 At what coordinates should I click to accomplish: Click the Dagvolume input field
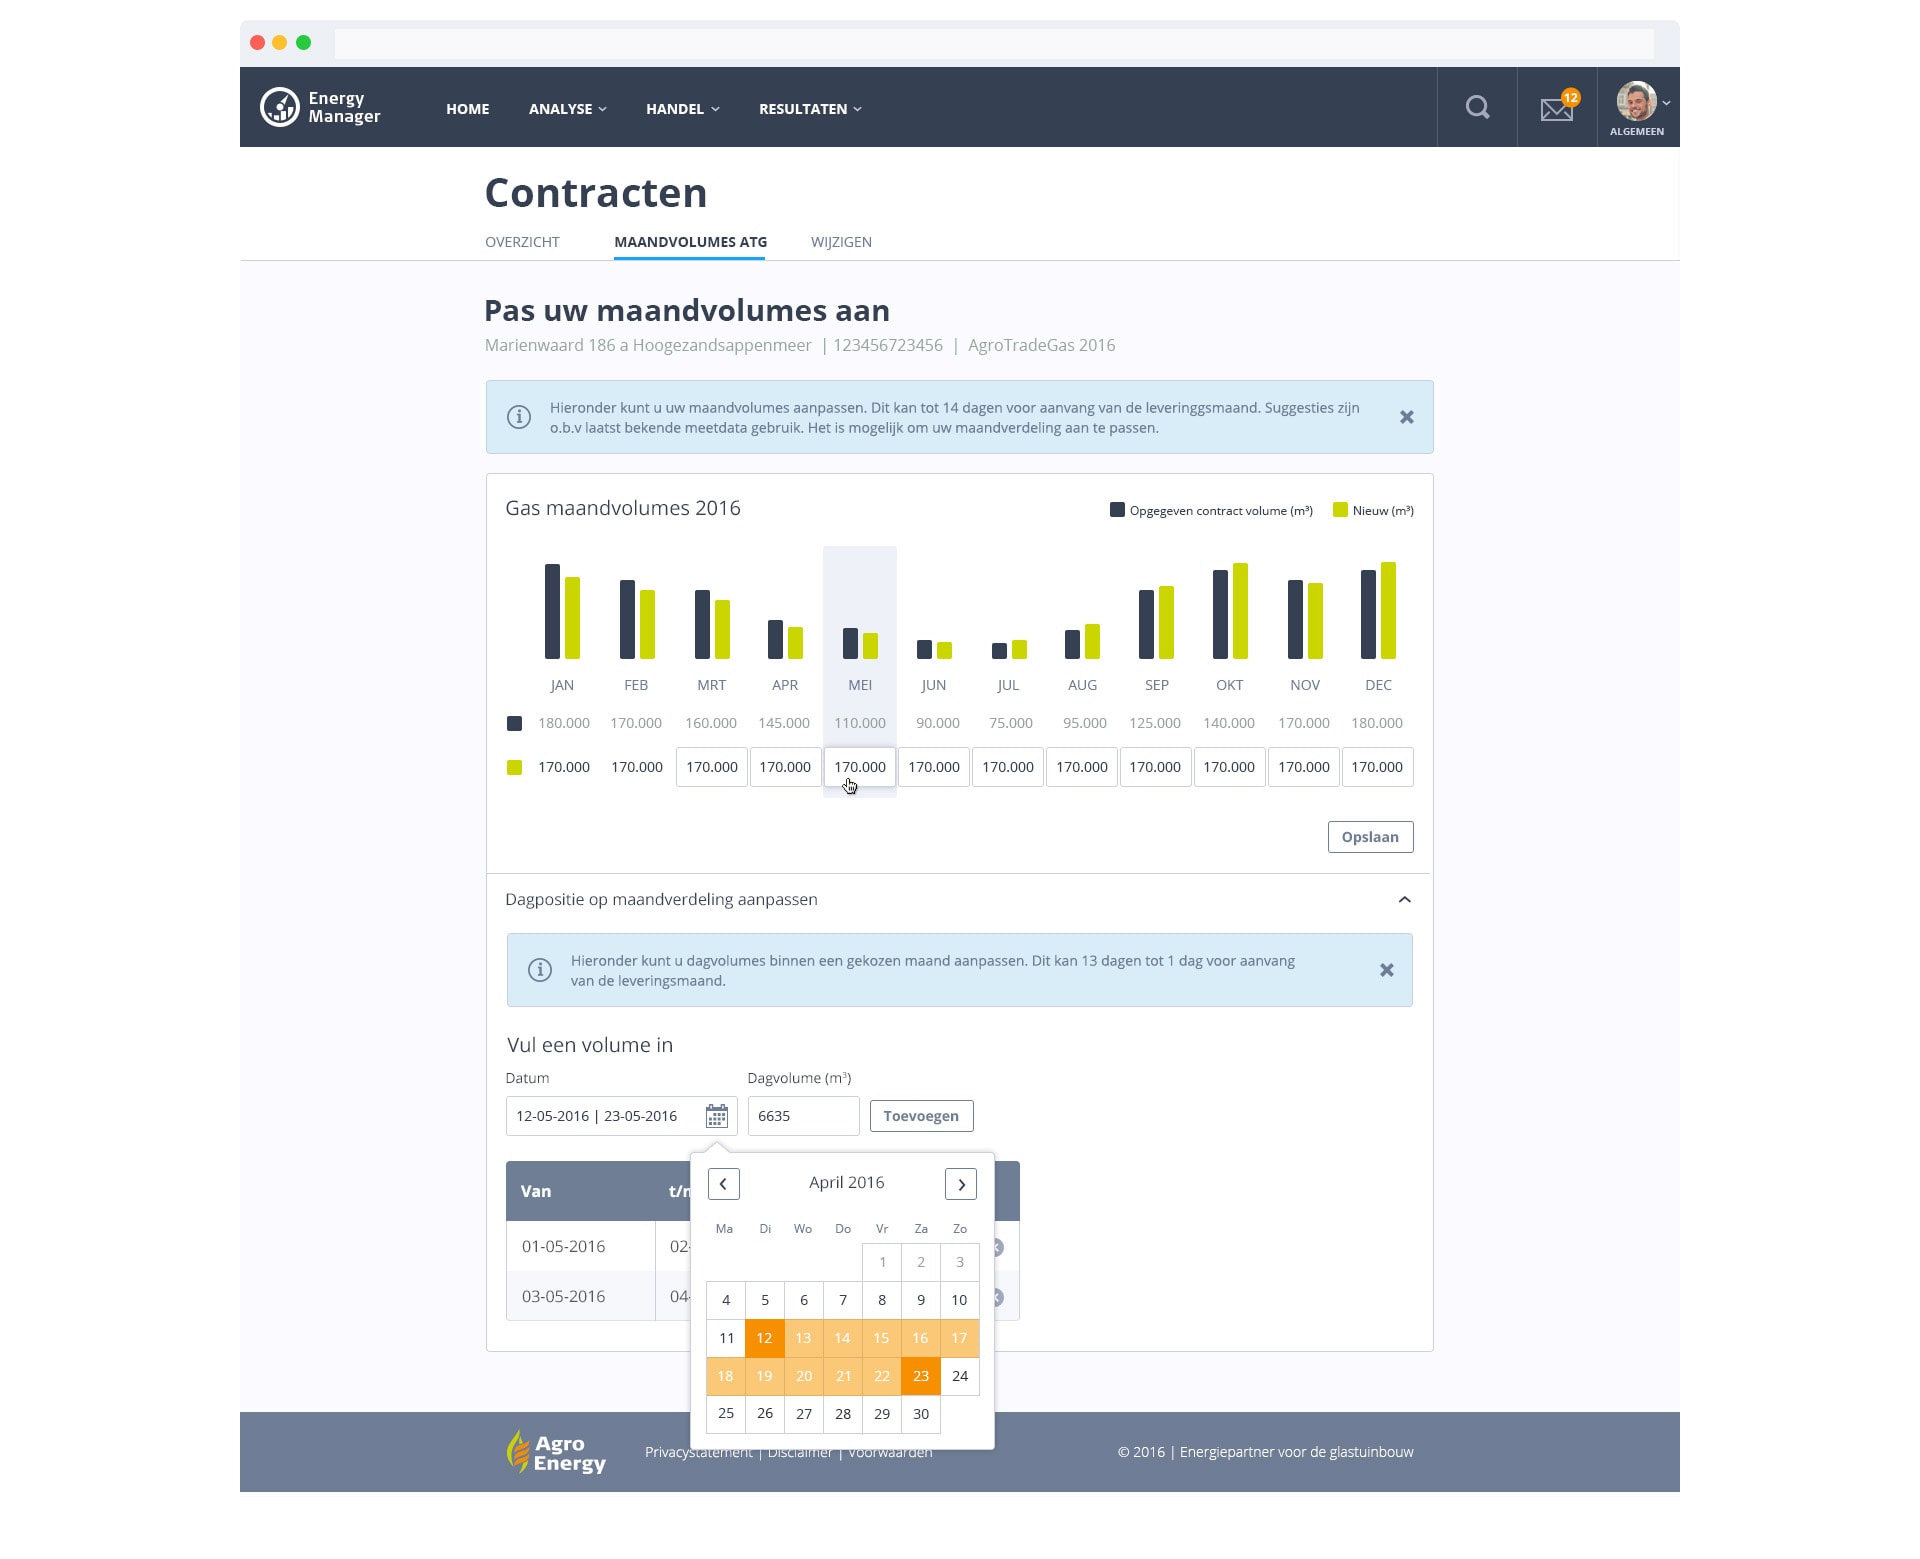click(x=802, y=1116)
